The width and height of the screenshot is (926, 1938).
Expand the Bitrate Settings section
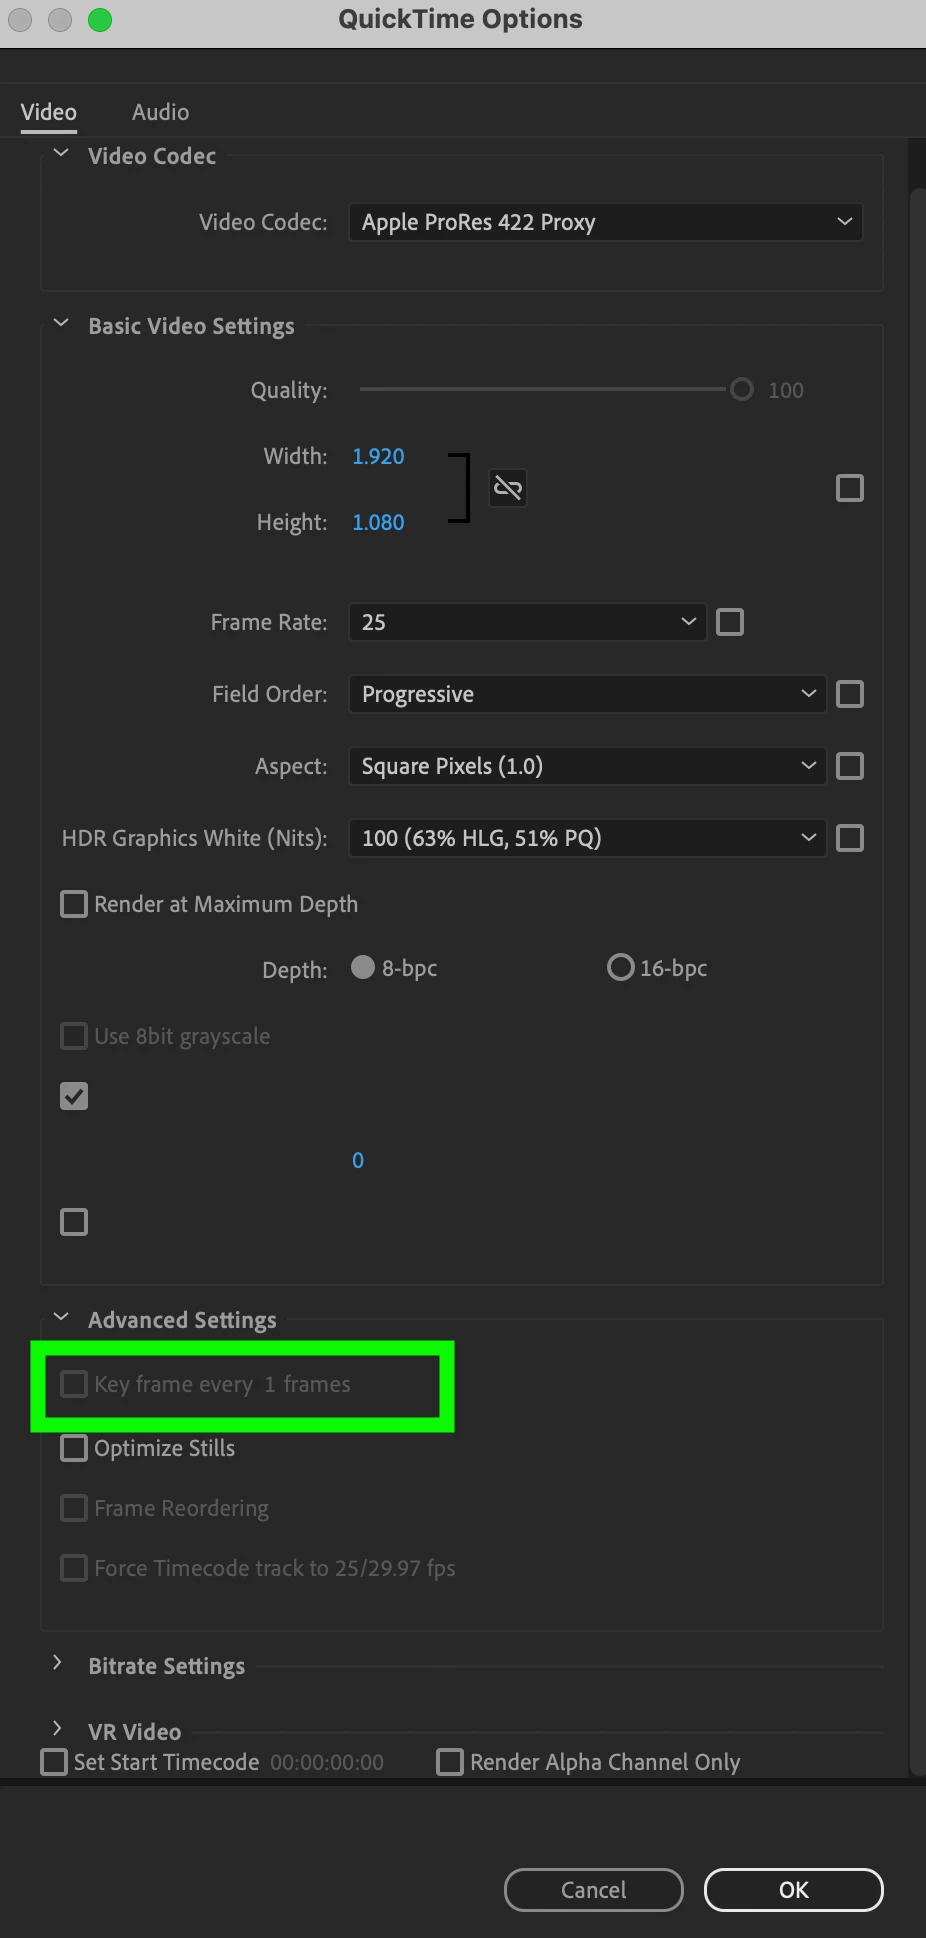58,1663
